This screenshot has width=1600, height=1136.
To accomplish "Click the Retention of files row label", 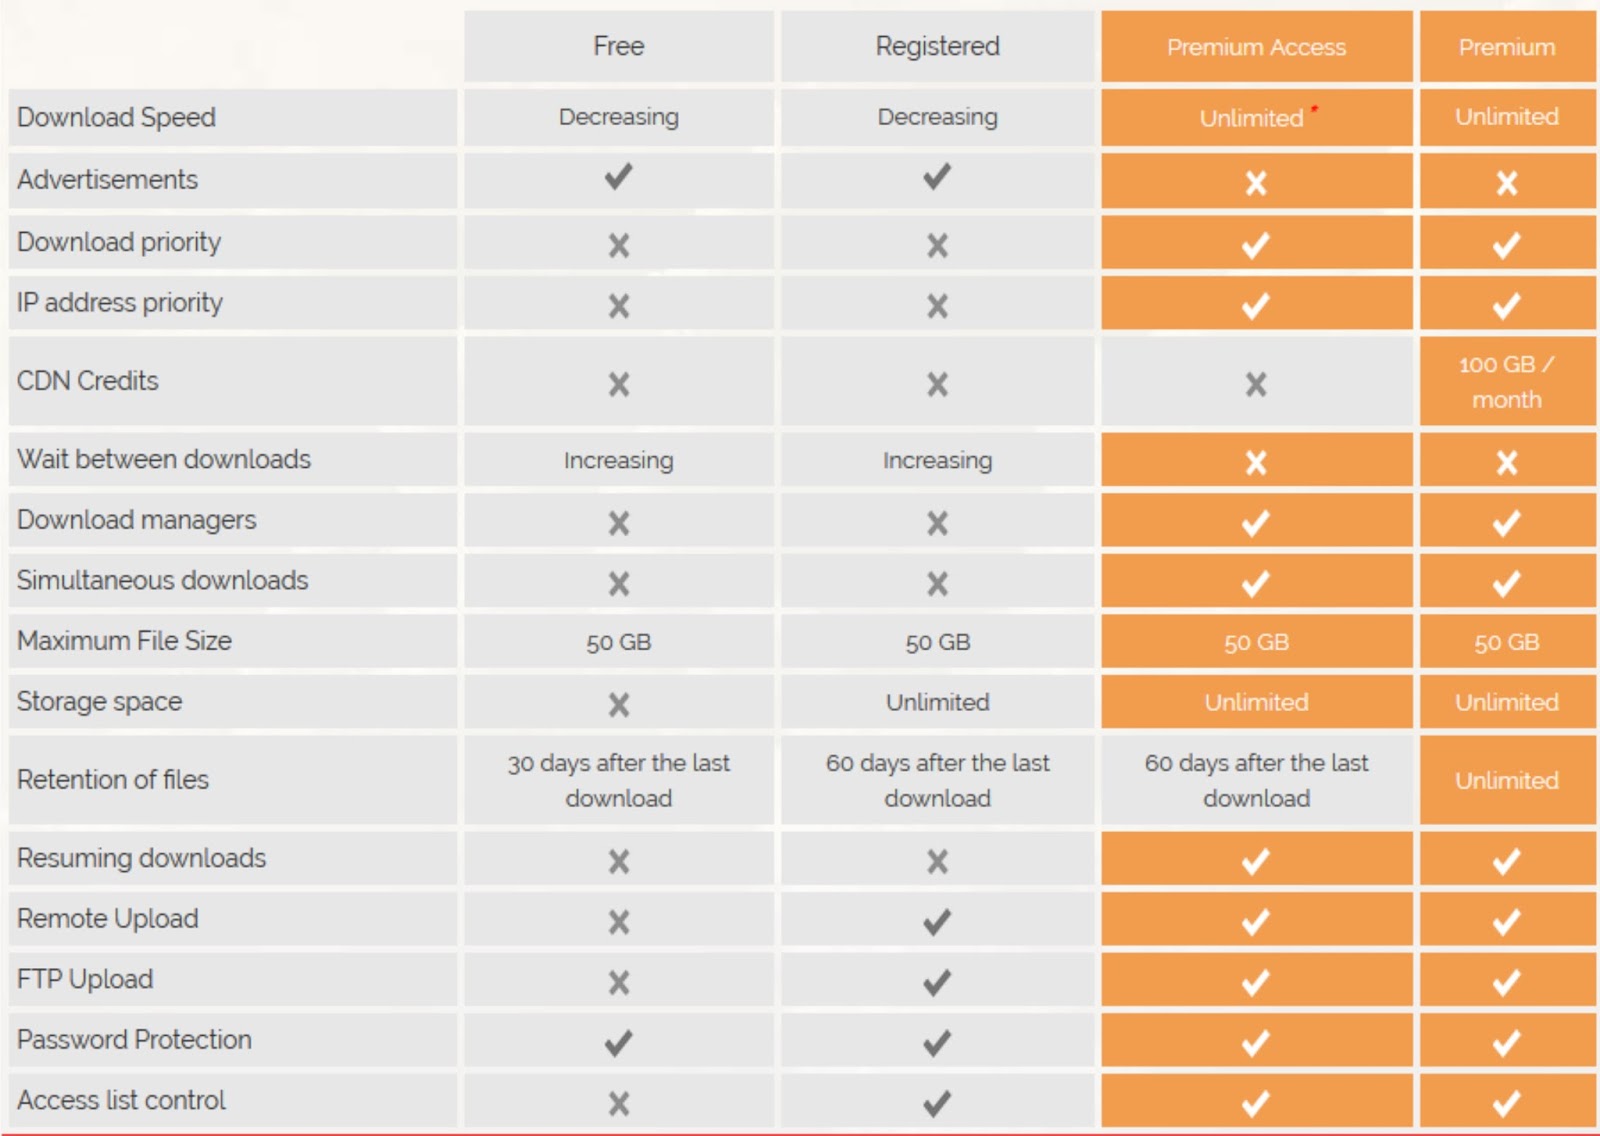I will pos(113,779).
